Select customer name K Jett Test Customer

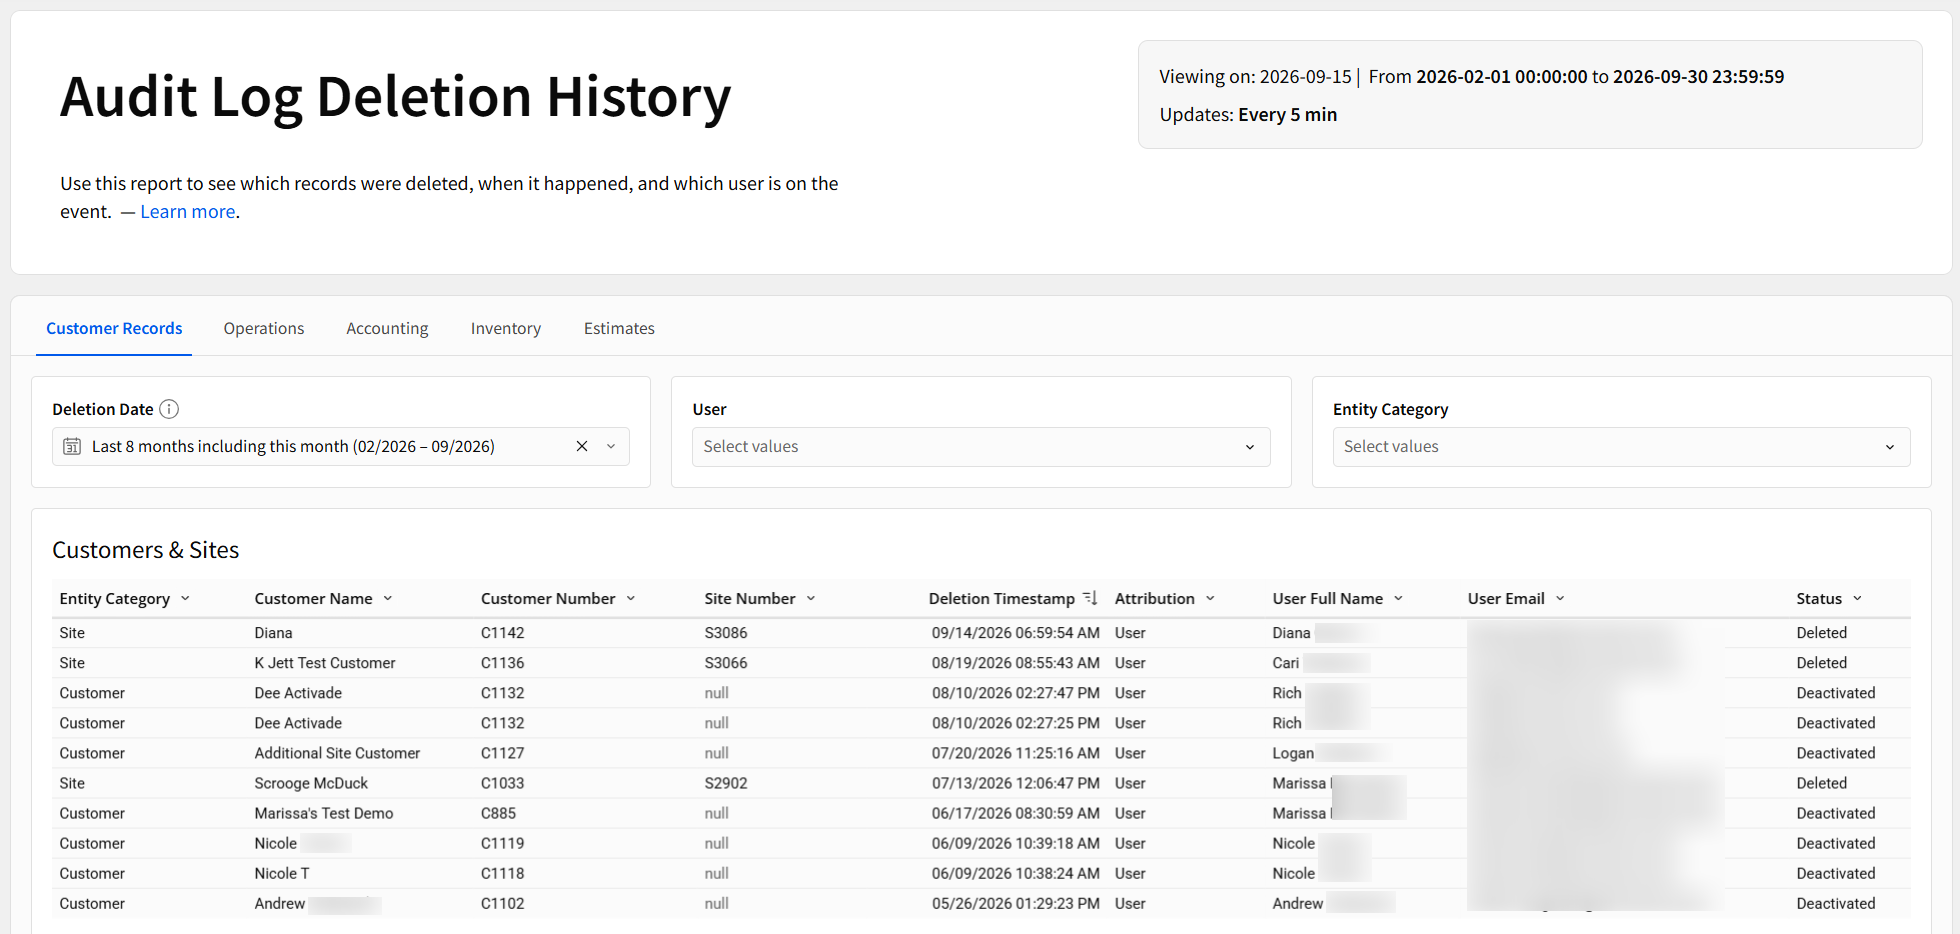tap(325, 663)
